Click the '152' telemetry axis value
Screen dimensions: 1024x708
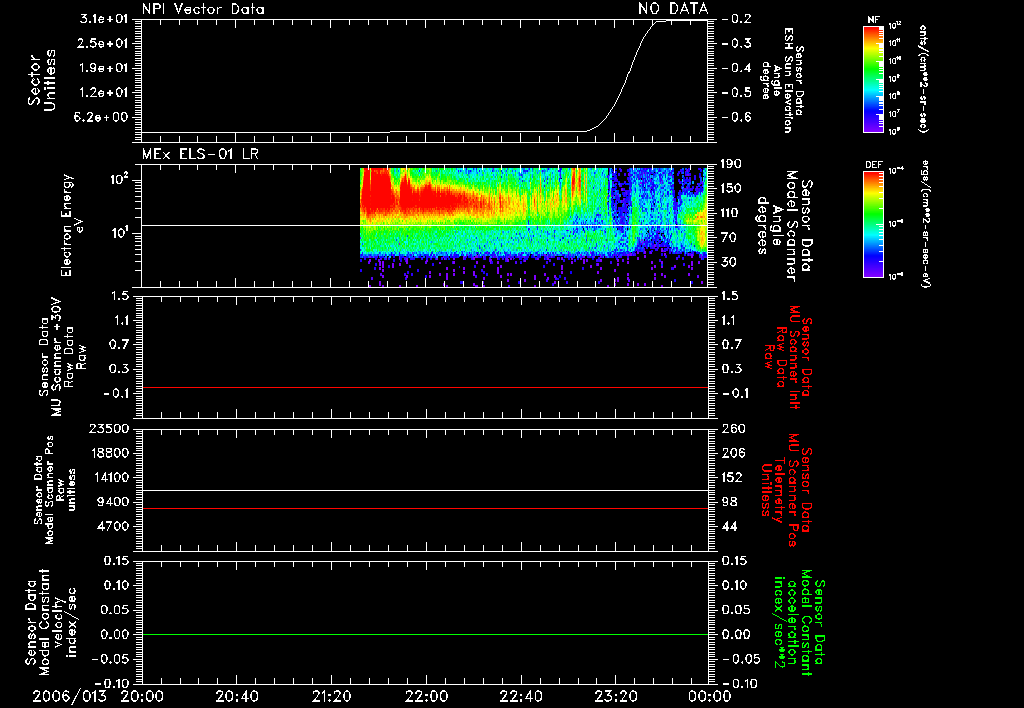tap(733, 477)
